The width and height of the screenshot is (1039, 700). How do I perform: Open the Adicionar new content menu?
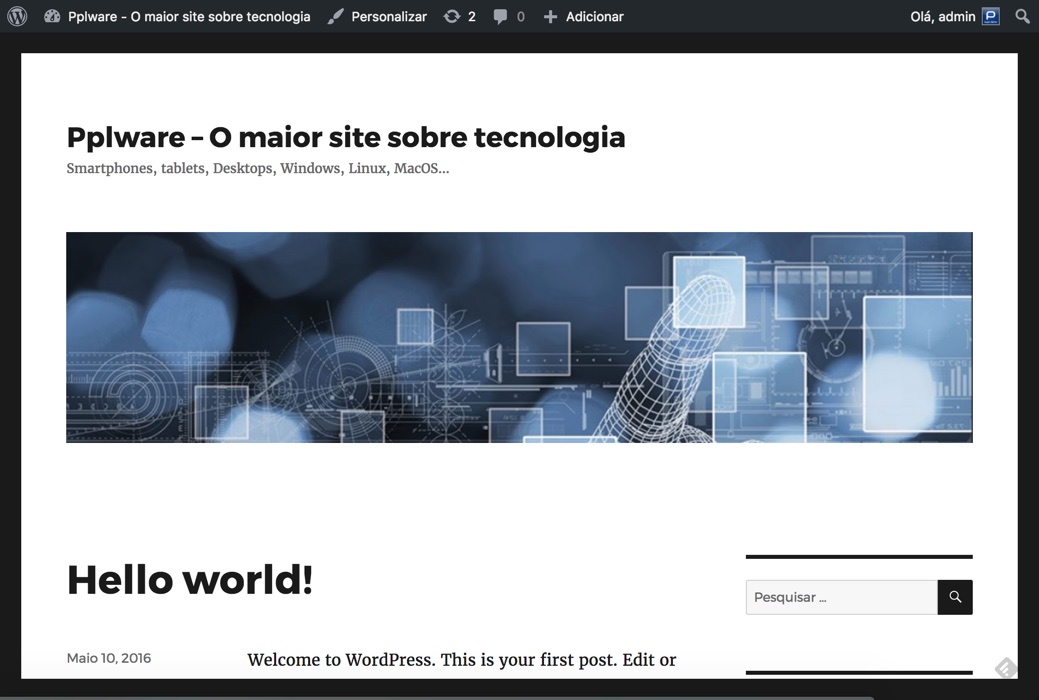[x=594, y=17]
